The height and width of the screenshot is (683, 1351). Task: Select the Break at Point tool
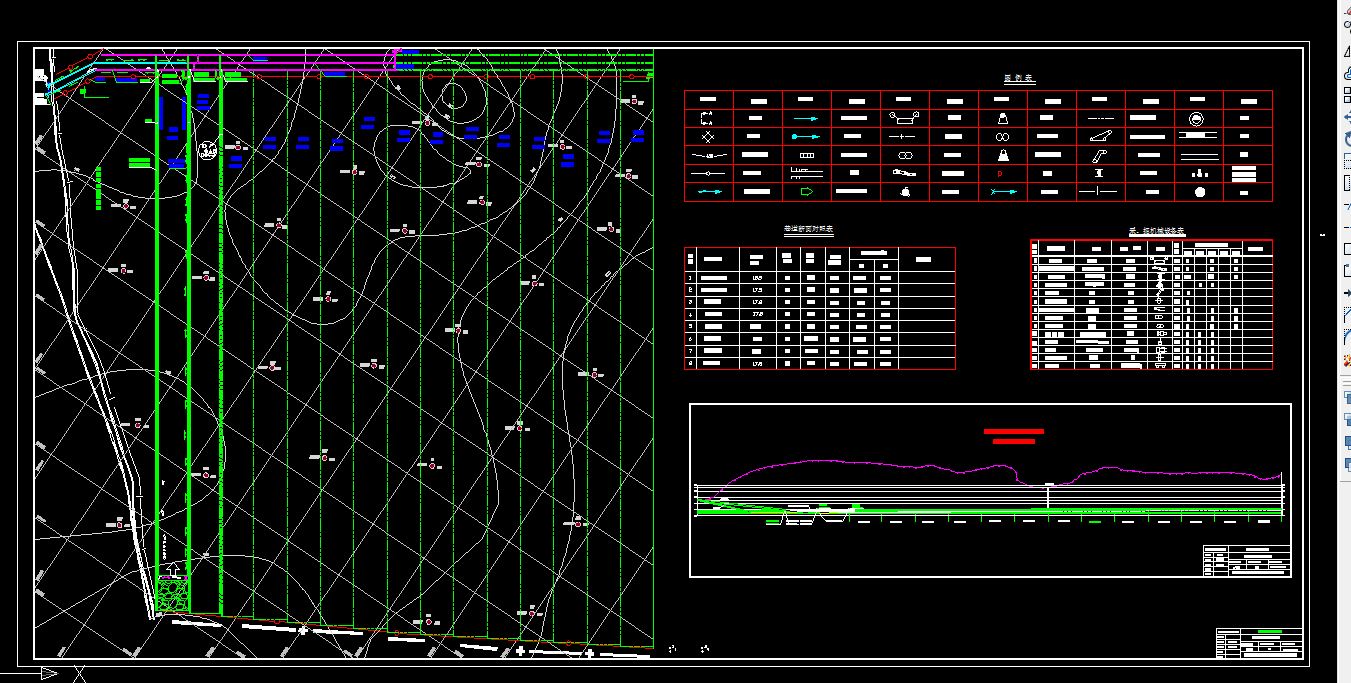click(1346, 249)
